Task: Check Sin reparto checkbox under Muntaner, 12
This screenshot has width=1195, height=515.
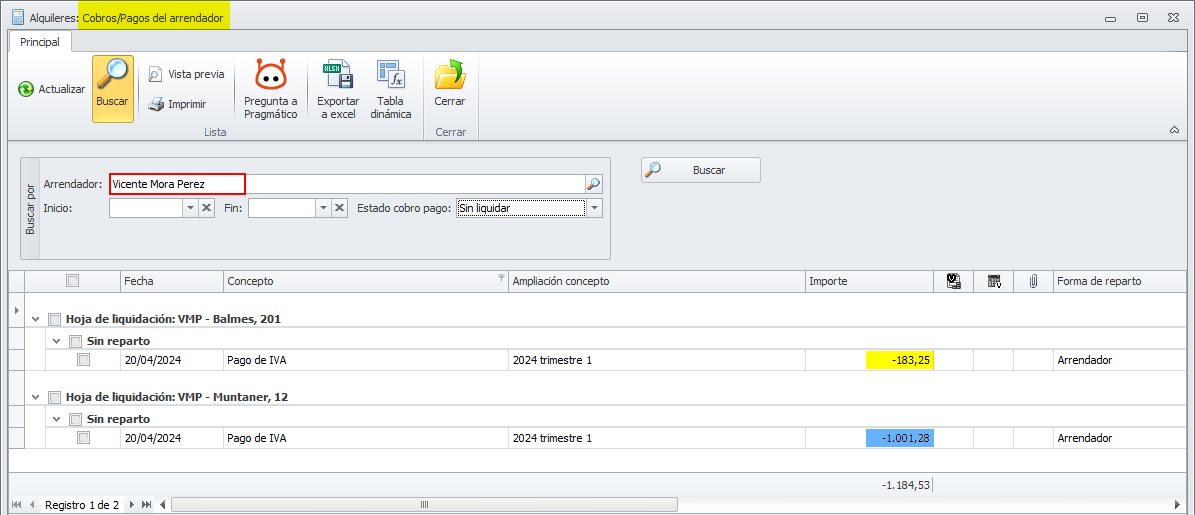Action: click(x=75, y=419)
